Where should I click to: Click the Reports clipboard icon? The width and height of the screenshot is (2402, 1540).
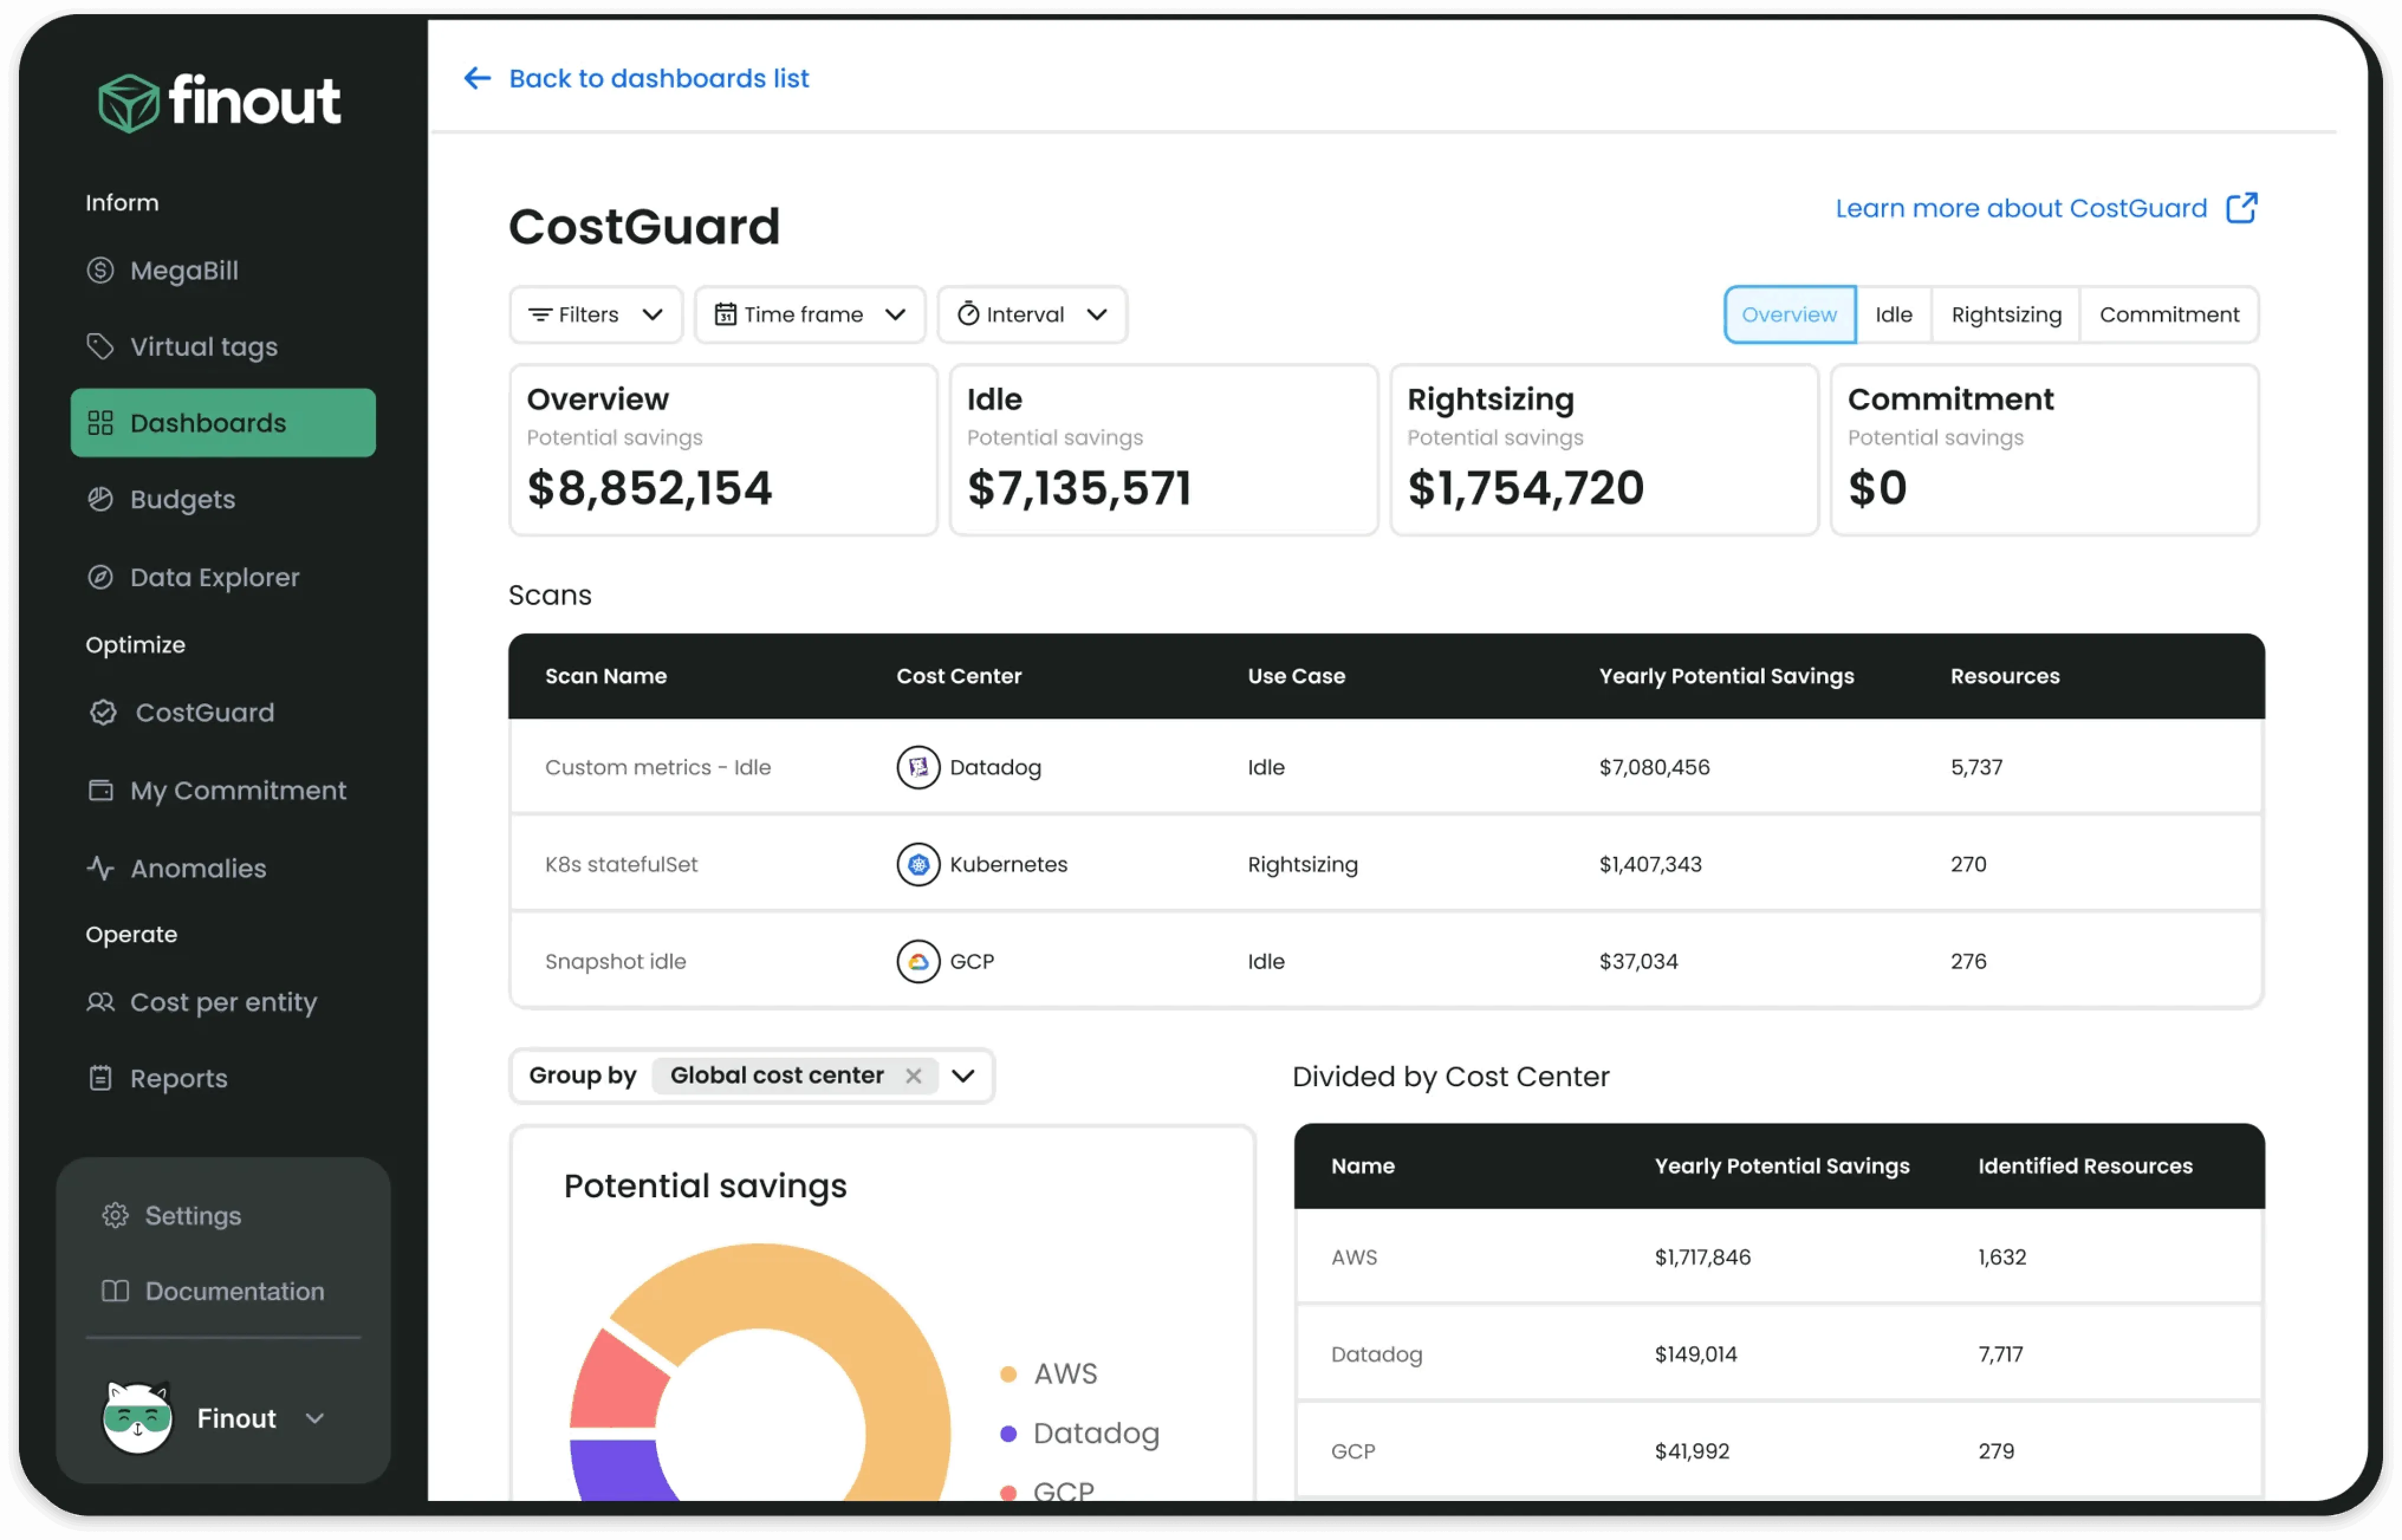click(x=100, y=1078)
